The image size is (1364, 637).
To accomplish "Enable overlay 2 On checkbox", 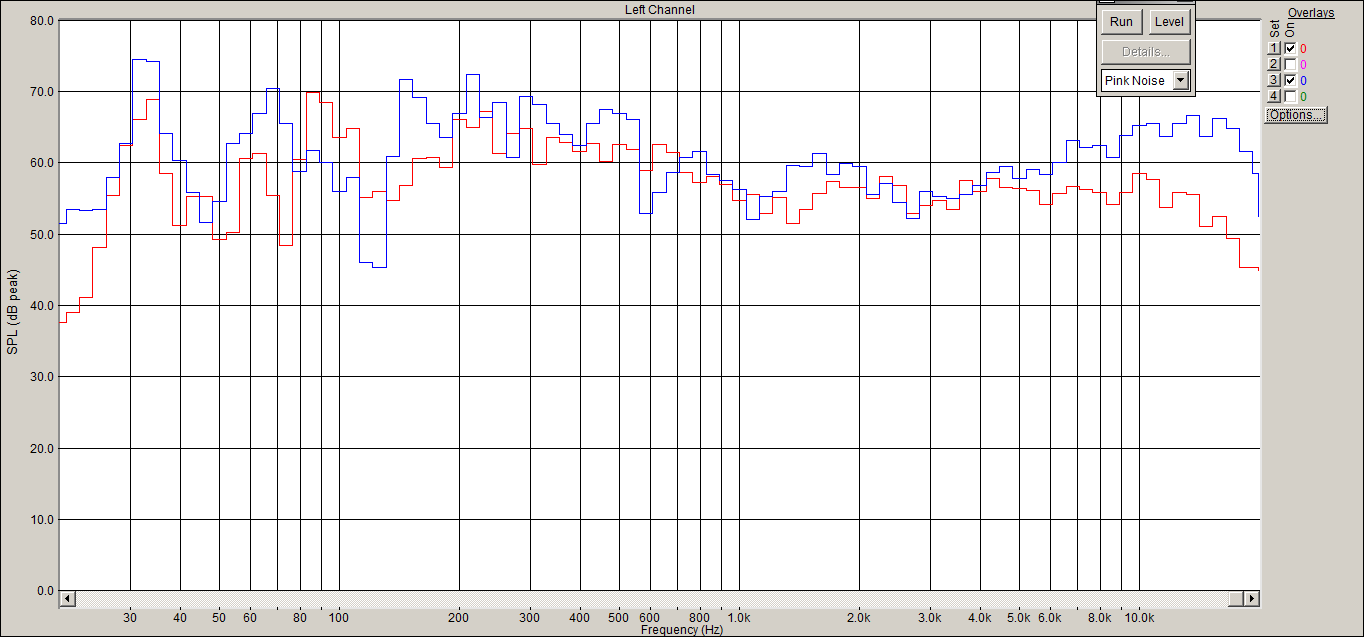I will (1290, 64).
